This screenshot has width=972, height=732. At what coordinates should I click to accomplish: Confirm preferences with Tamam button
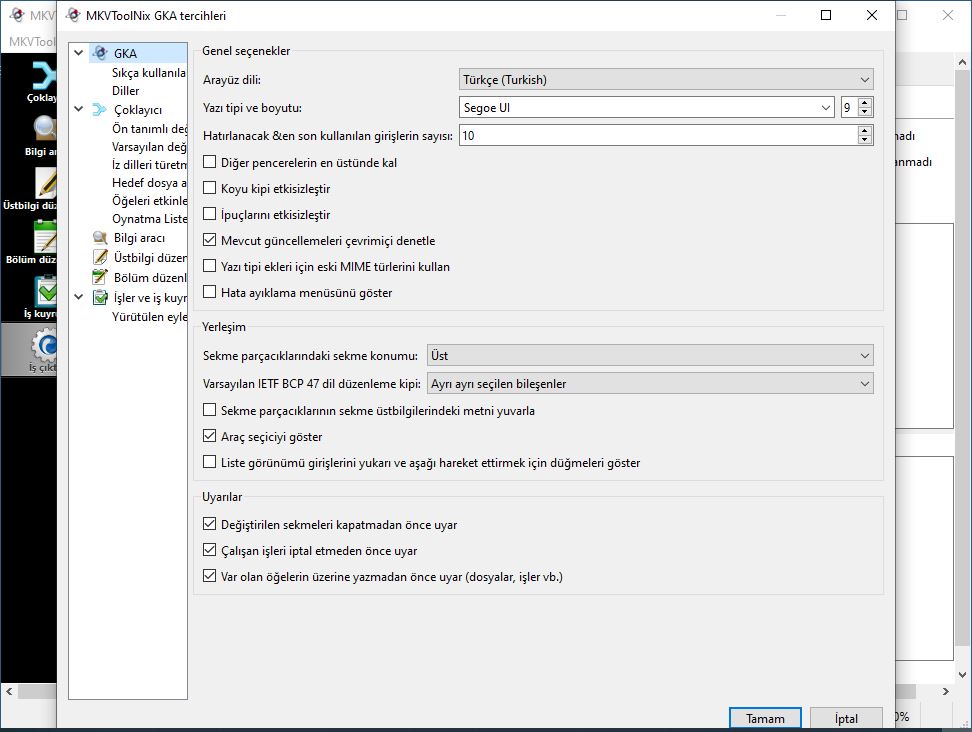coord(765,718)
